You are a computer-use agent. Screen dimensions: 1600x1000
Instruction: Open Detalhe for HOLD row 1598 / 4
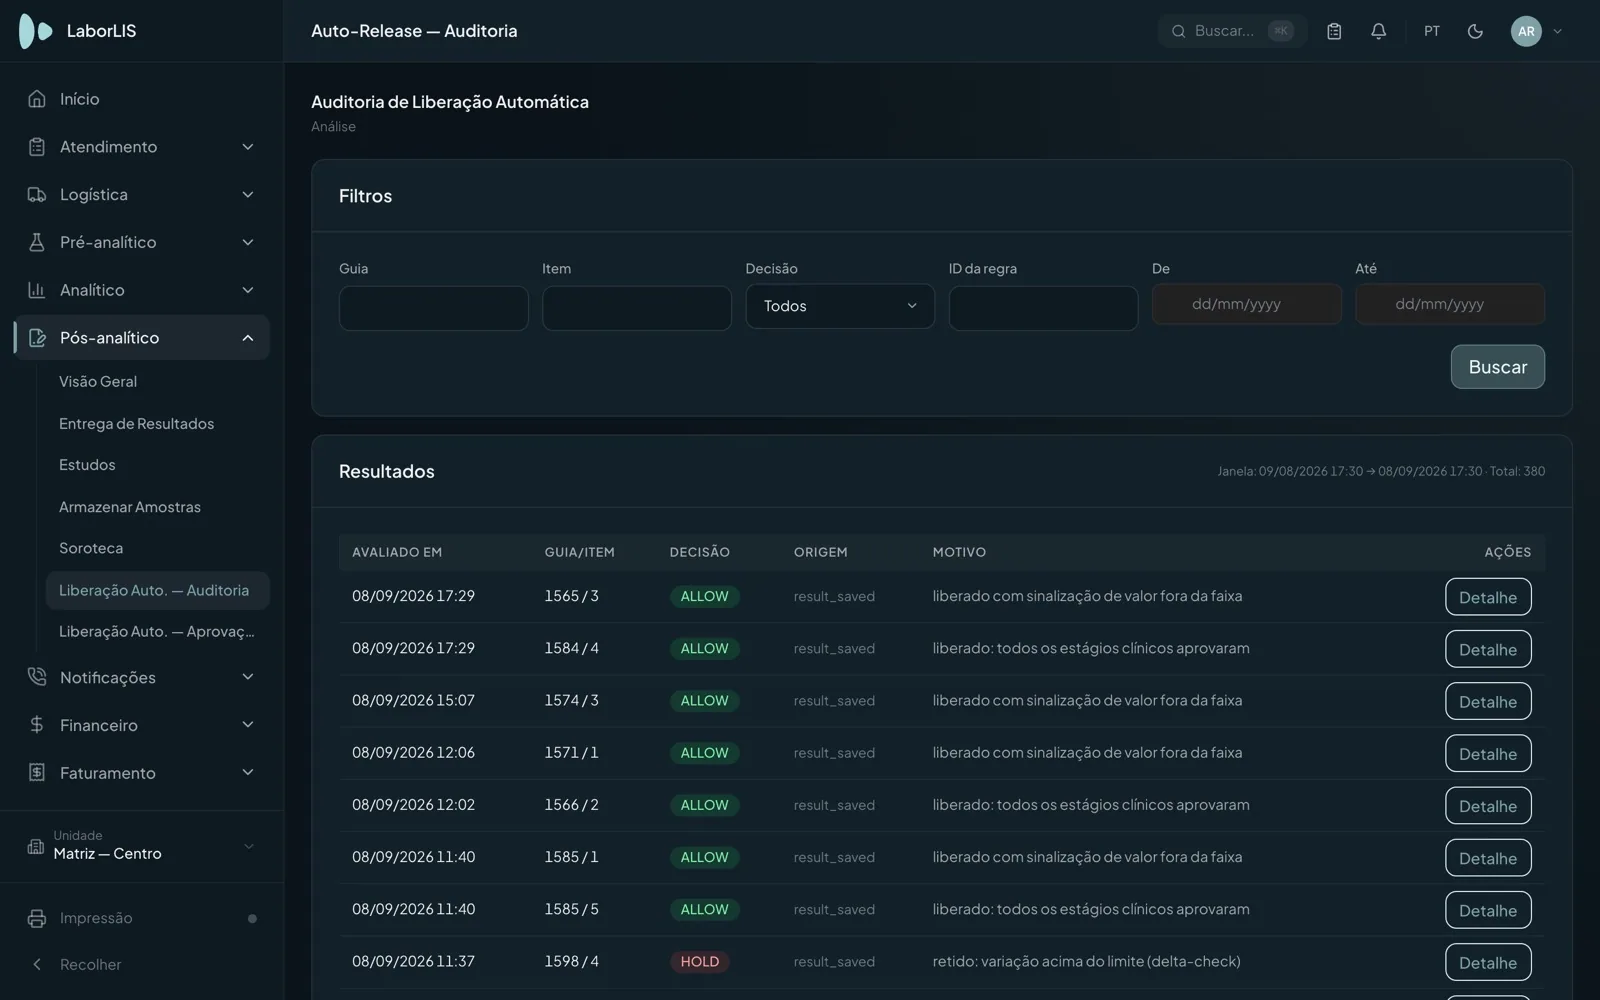1488,962
